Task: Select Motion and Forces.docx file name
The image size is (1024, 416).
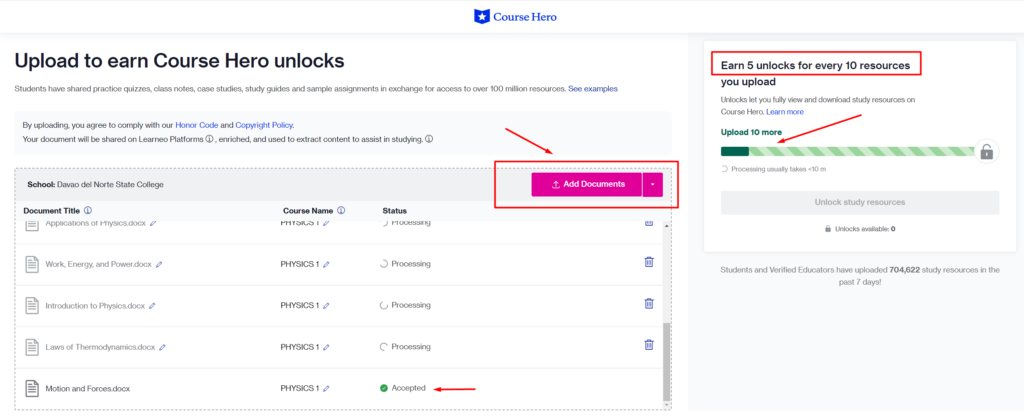Action: tap(88, 389)
